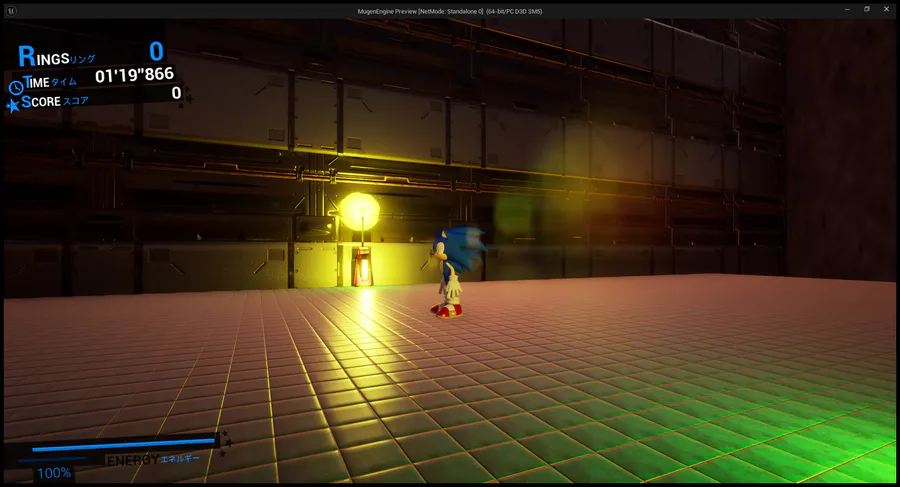Click the blue ring count 0
Viewport: 900px width, 487px height.
(x=156, y=52)
